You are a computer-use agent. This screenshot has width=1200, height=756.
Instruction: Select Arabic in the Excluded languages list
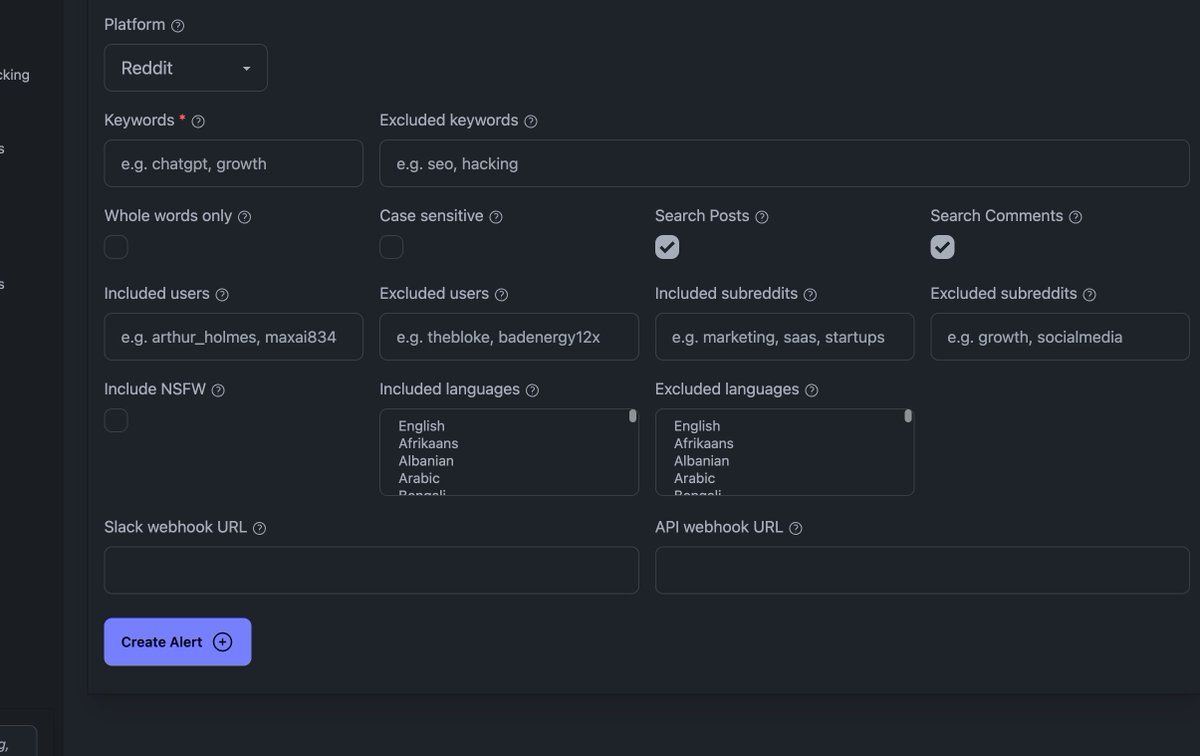pos(695,478)
